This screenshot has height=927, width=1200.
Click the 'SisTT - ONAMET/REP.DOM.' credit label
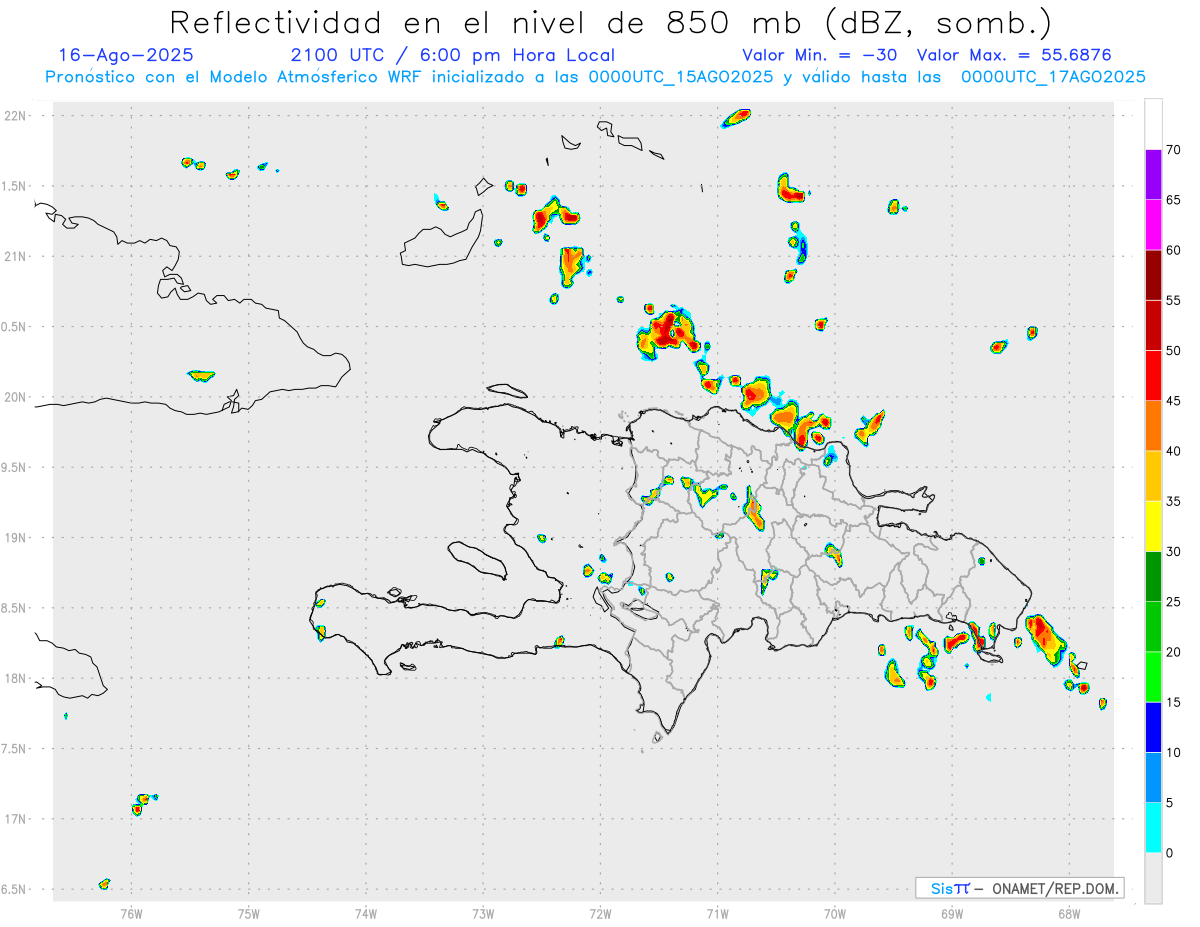tap(1020, 888)
